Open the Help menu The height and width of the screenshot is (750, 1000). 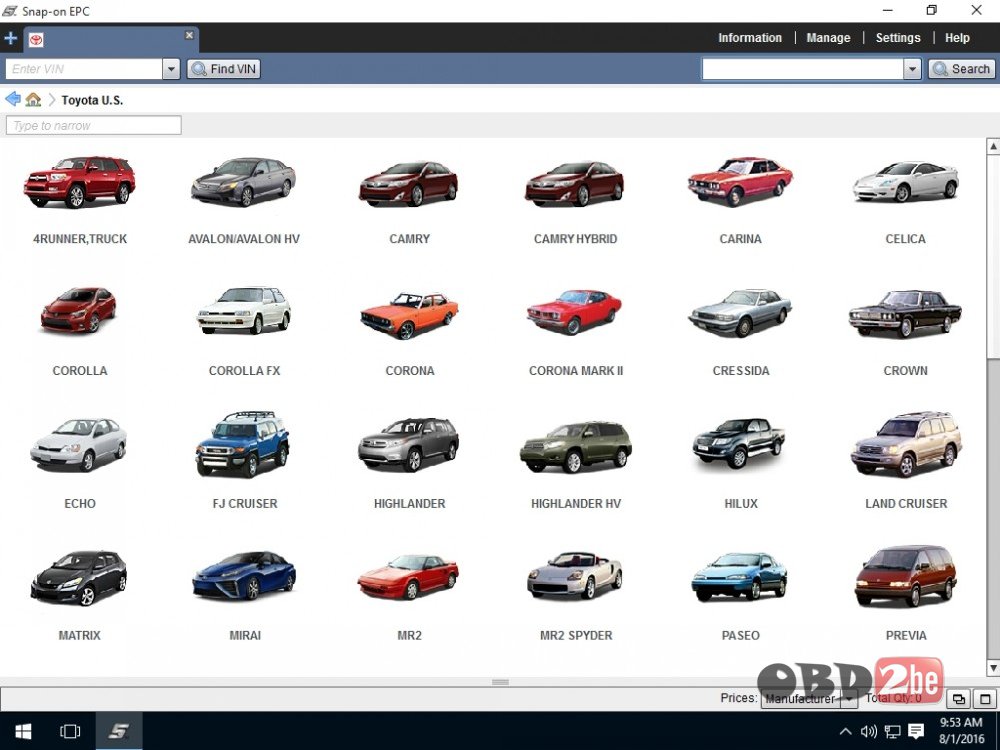(957, 38)
